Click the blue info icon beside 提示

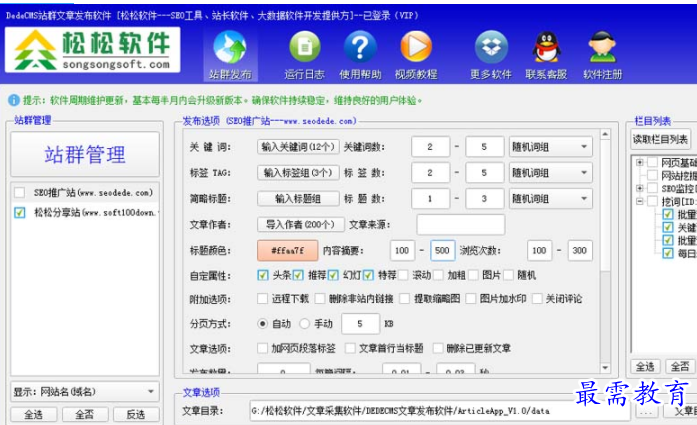click(14, 100)
